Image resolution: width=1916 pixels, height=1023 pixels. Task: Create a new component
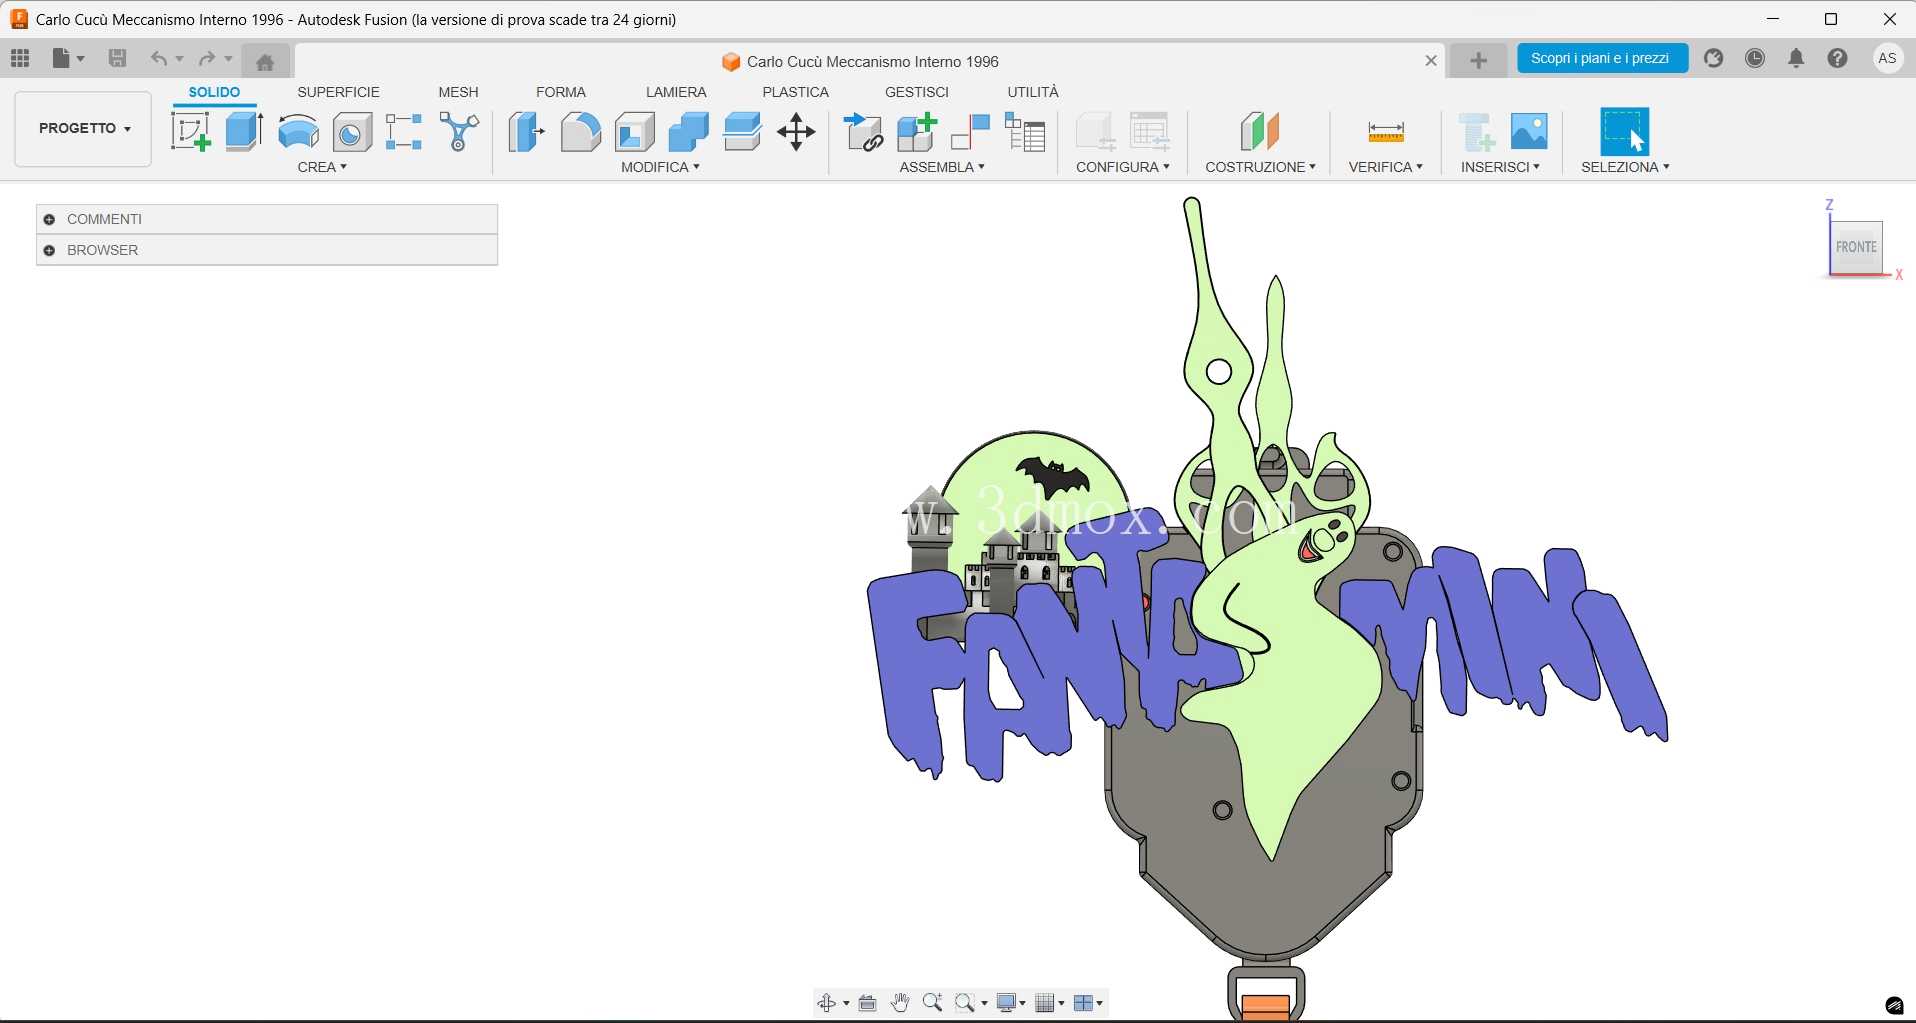click(917, 131)
